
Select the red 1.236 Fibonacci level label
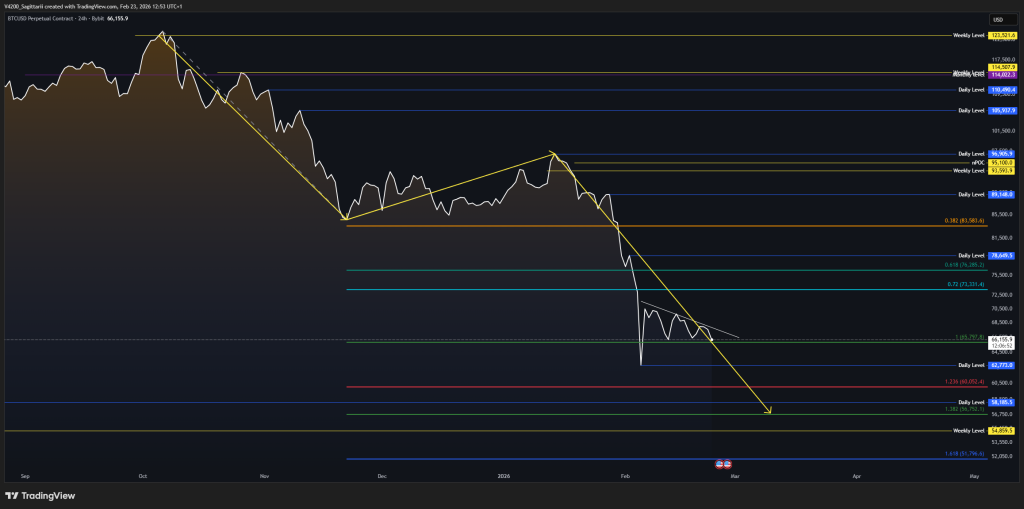[965, 382]
